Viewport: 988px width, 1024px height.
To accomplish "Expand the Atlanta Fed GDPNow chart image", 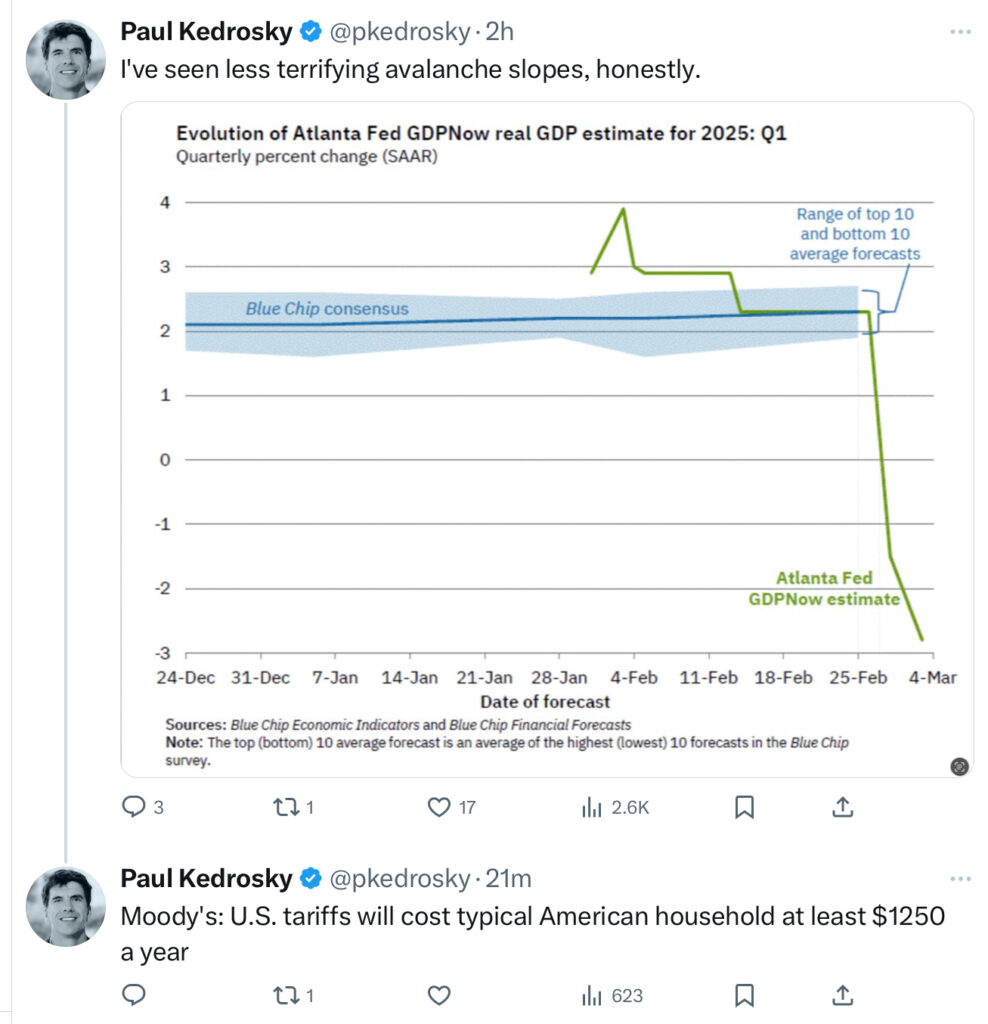I will point(547,440).
